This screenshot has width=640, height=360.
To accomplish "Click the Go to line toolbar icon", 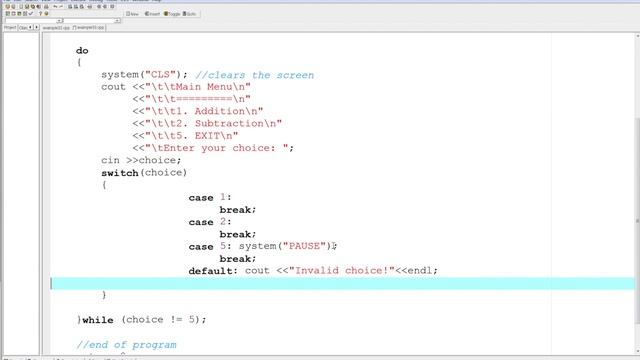I will click(x=90, y=7).
